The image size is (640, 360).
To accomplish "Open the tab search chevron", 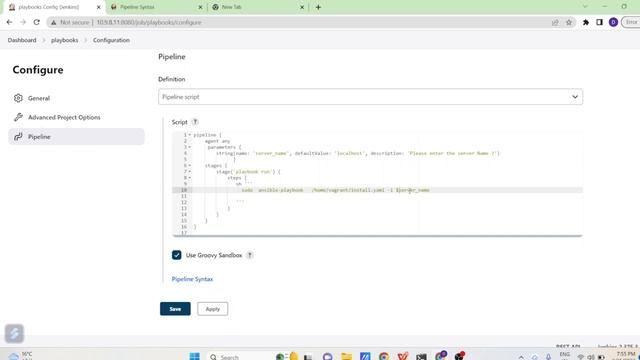I will pyautogui.click(x=585, y=7).
